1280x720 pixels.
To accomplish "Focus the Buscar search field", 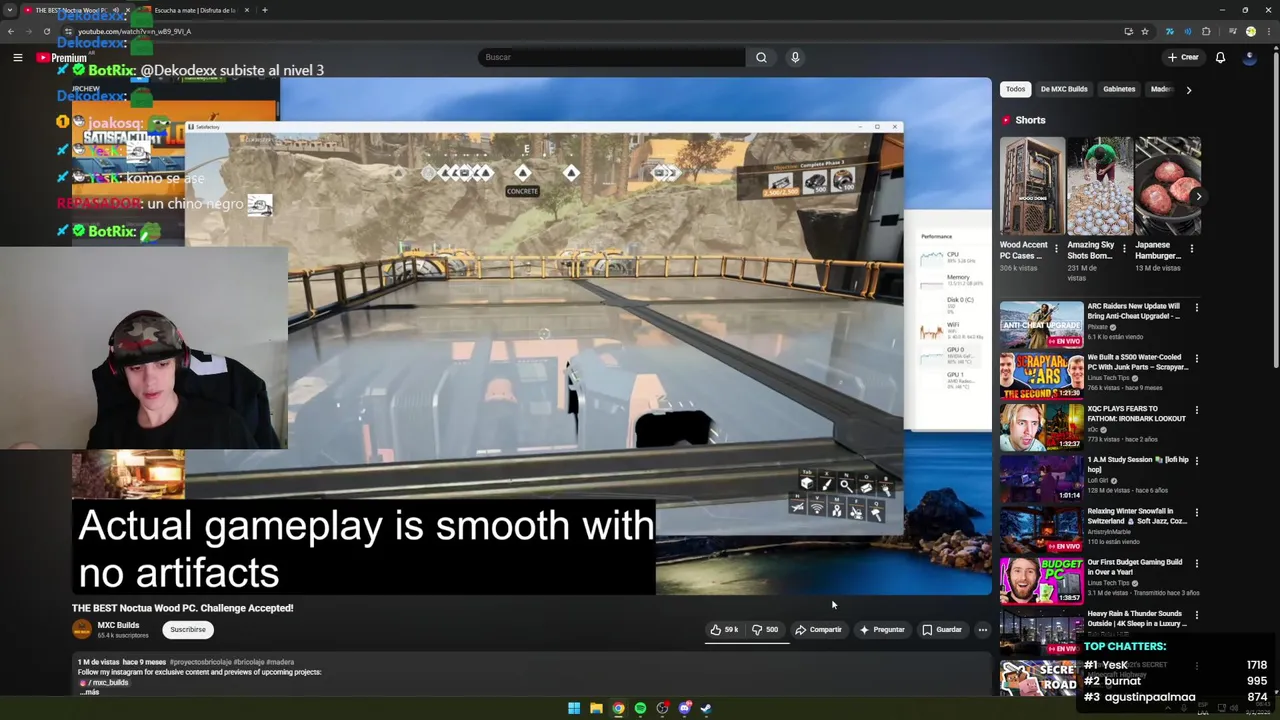I will point(612,57).
